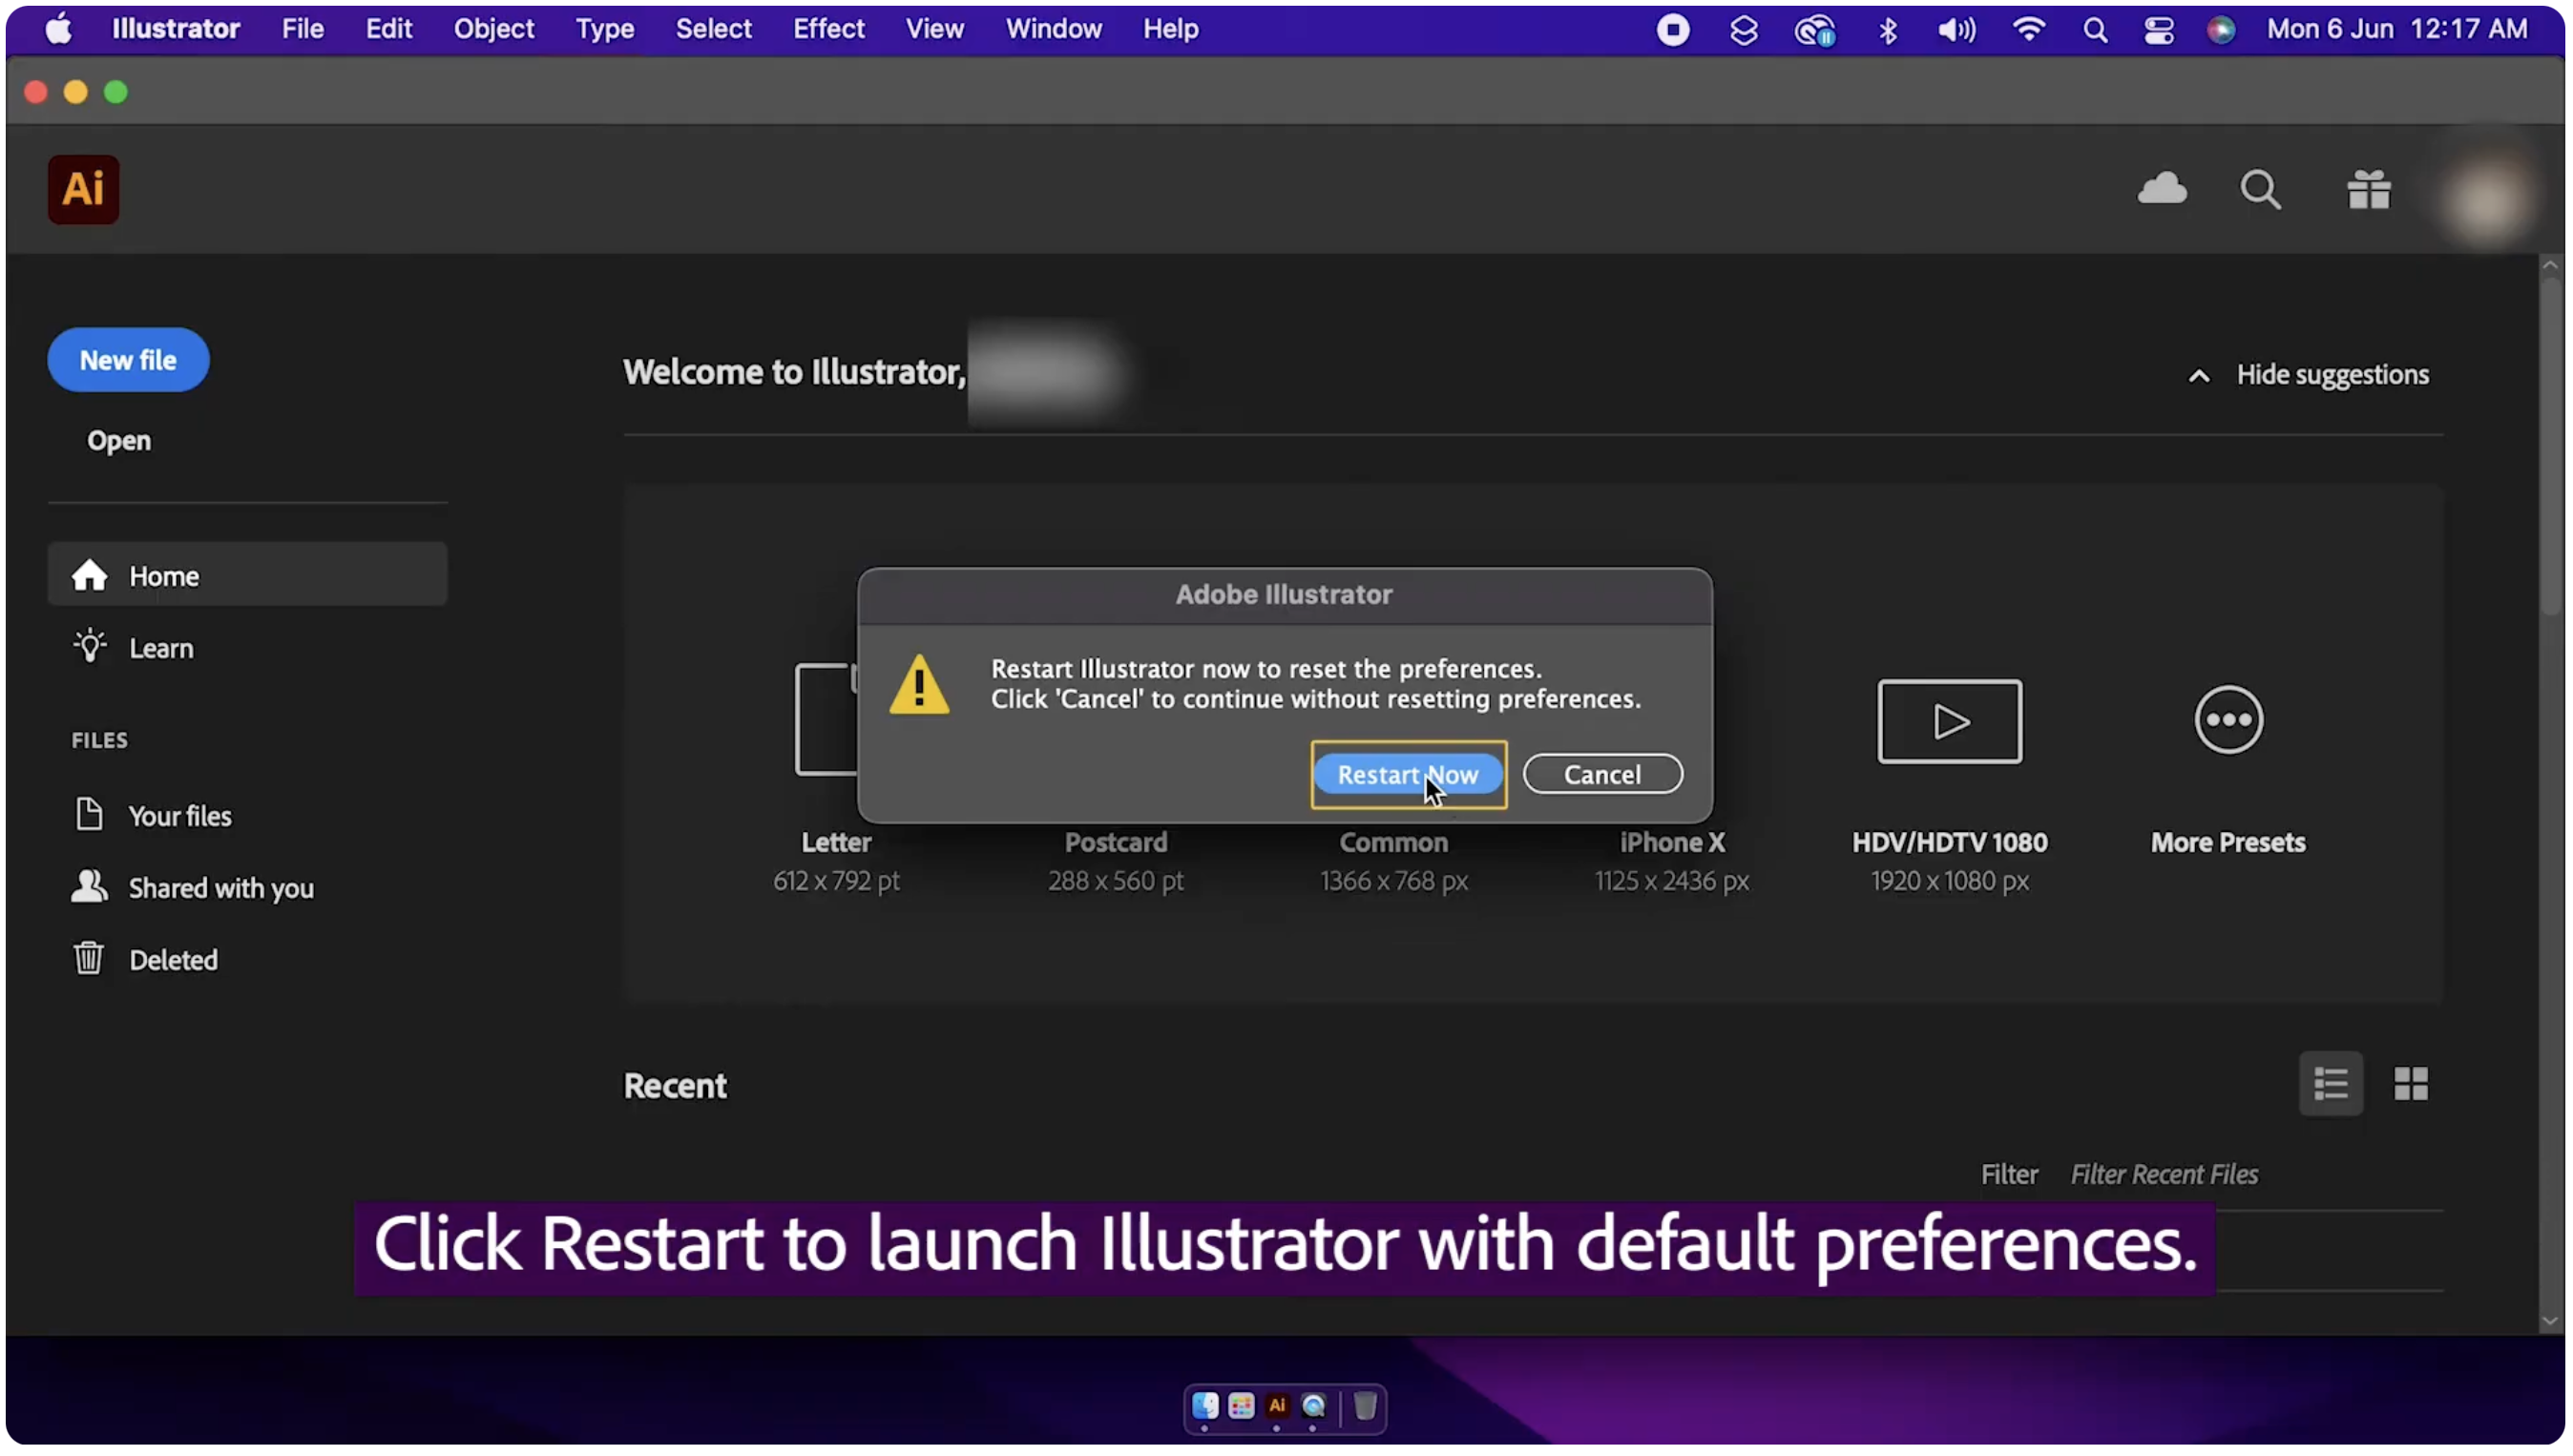Click the scrollbar down arrow
2573x1456 pixels.
tap(2548, 1321)
